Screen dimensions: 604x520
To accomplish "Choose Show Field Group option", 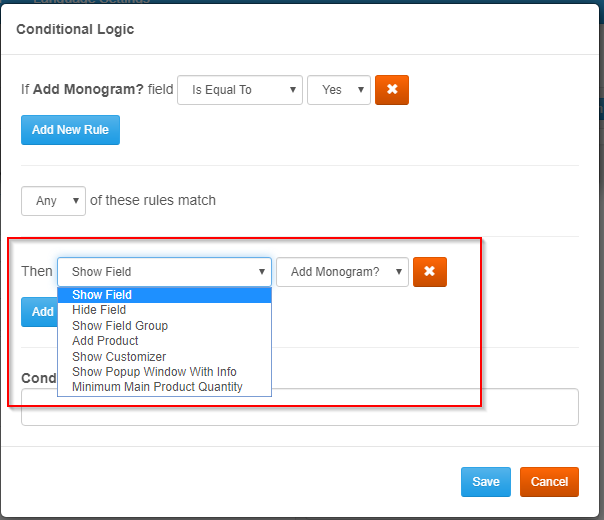I will [x=164, y=326].
